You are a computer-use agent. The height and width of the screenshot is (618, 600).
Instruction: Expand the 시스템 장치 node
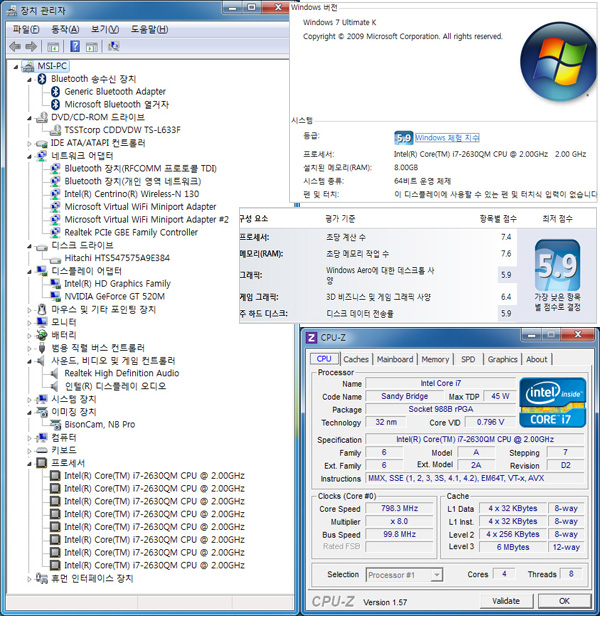click(x=29, y=400)
